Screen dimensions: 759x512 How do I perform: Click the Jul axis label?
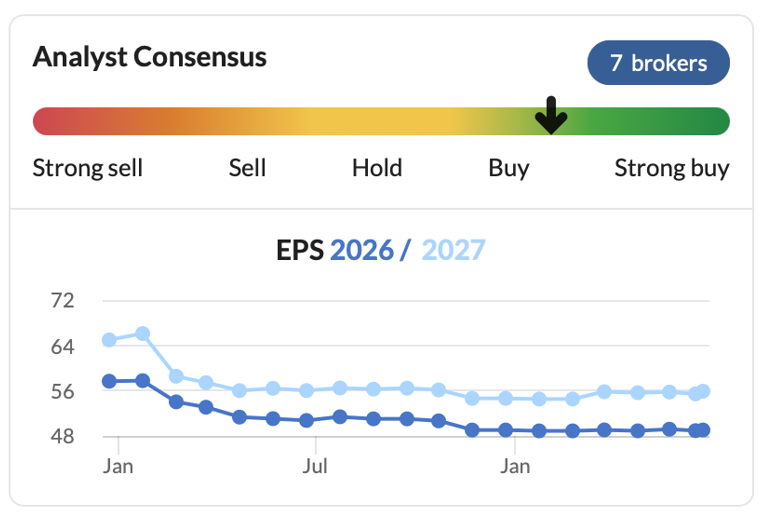pyautogui.click(x=315, y=467)
